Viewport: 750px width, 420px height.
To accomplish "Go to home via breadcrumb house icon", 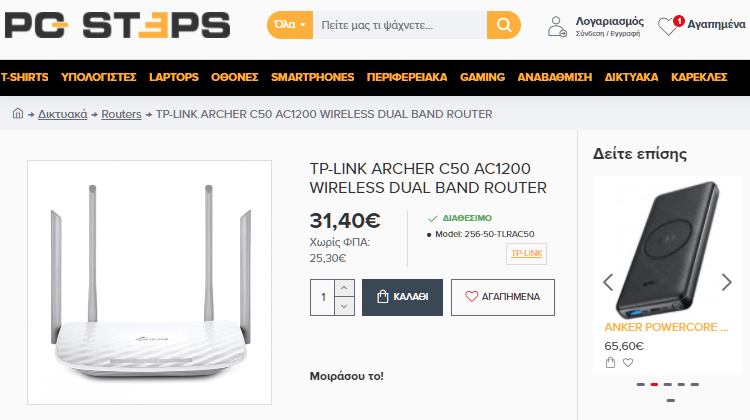I will 18,114.
